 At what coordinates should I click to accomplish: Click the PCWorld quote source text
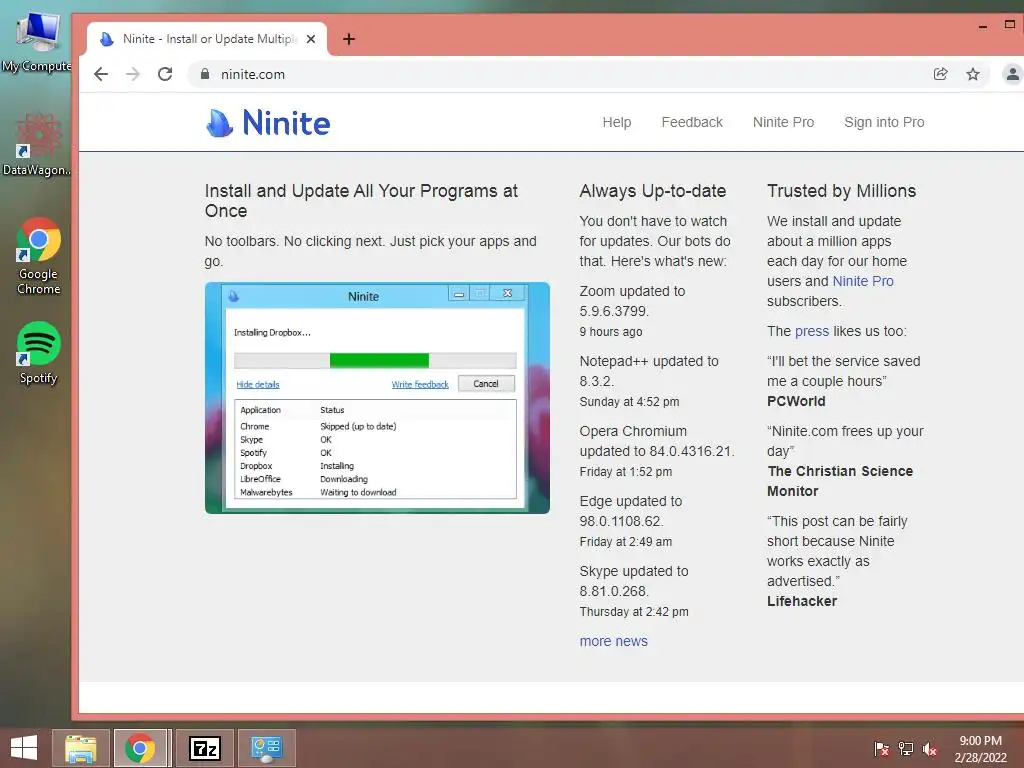[796, 401]
